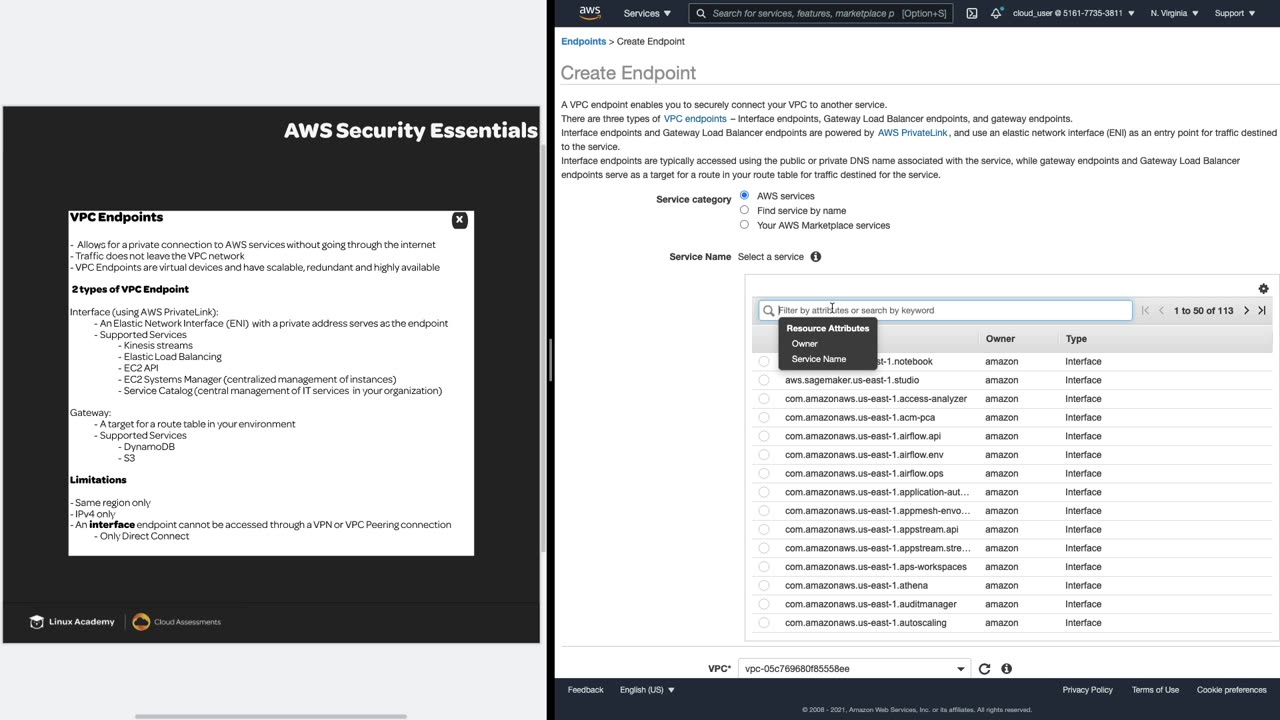This screenshot has width=1280, height=720.
Task: Click the Linux Academy logo
Action: tap(72, 622)
